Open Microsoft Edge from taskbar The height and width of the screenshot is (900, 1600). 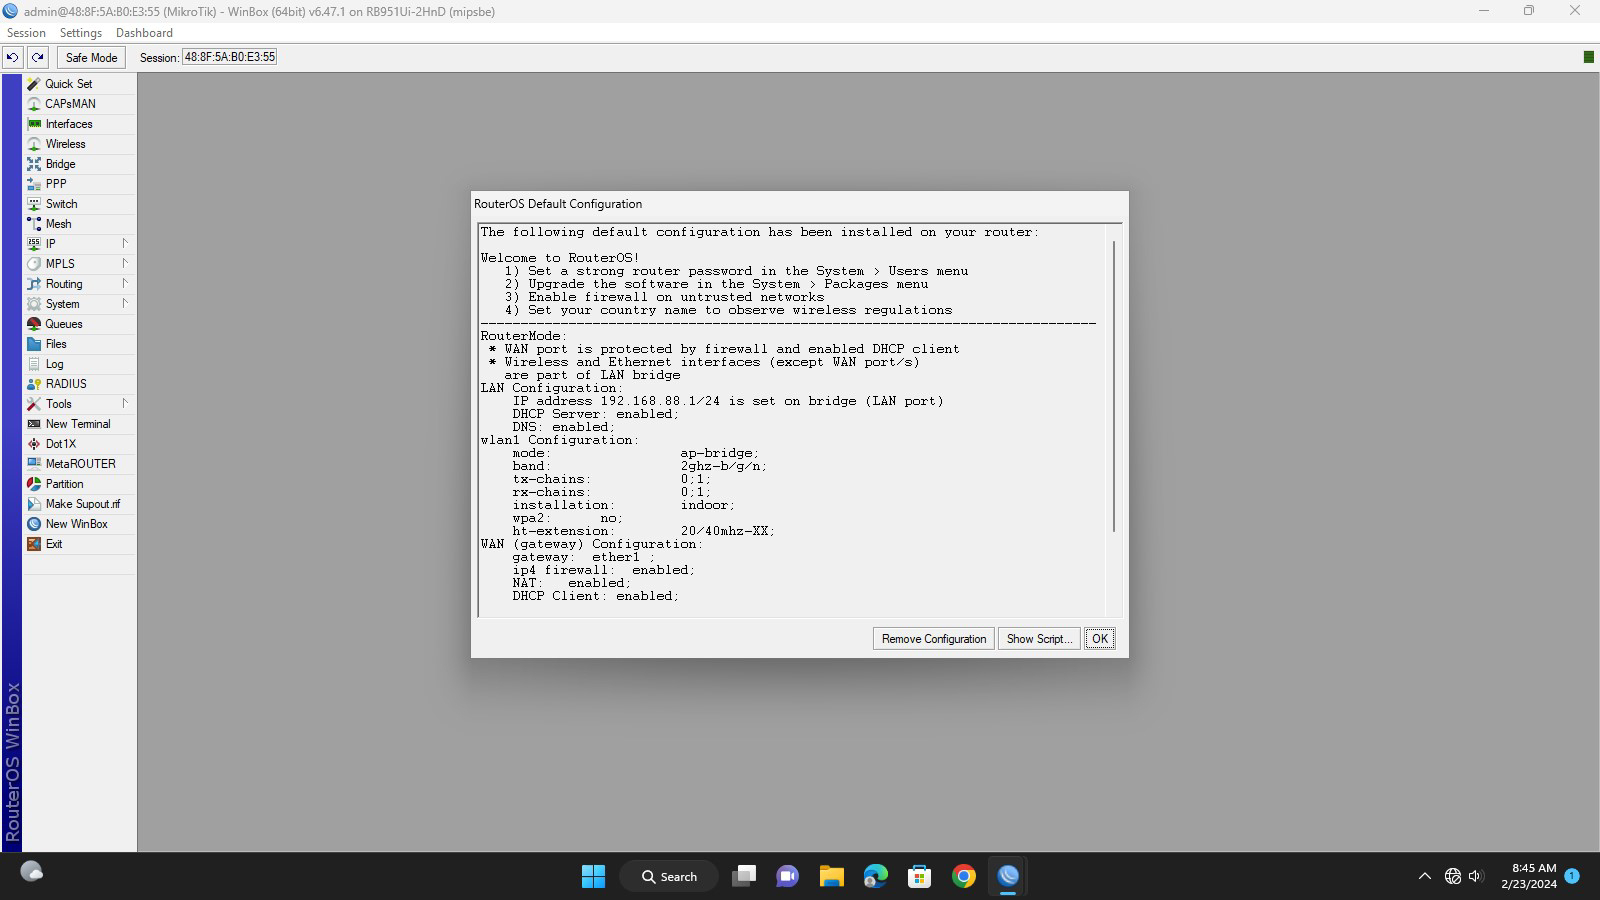[875, 876]
